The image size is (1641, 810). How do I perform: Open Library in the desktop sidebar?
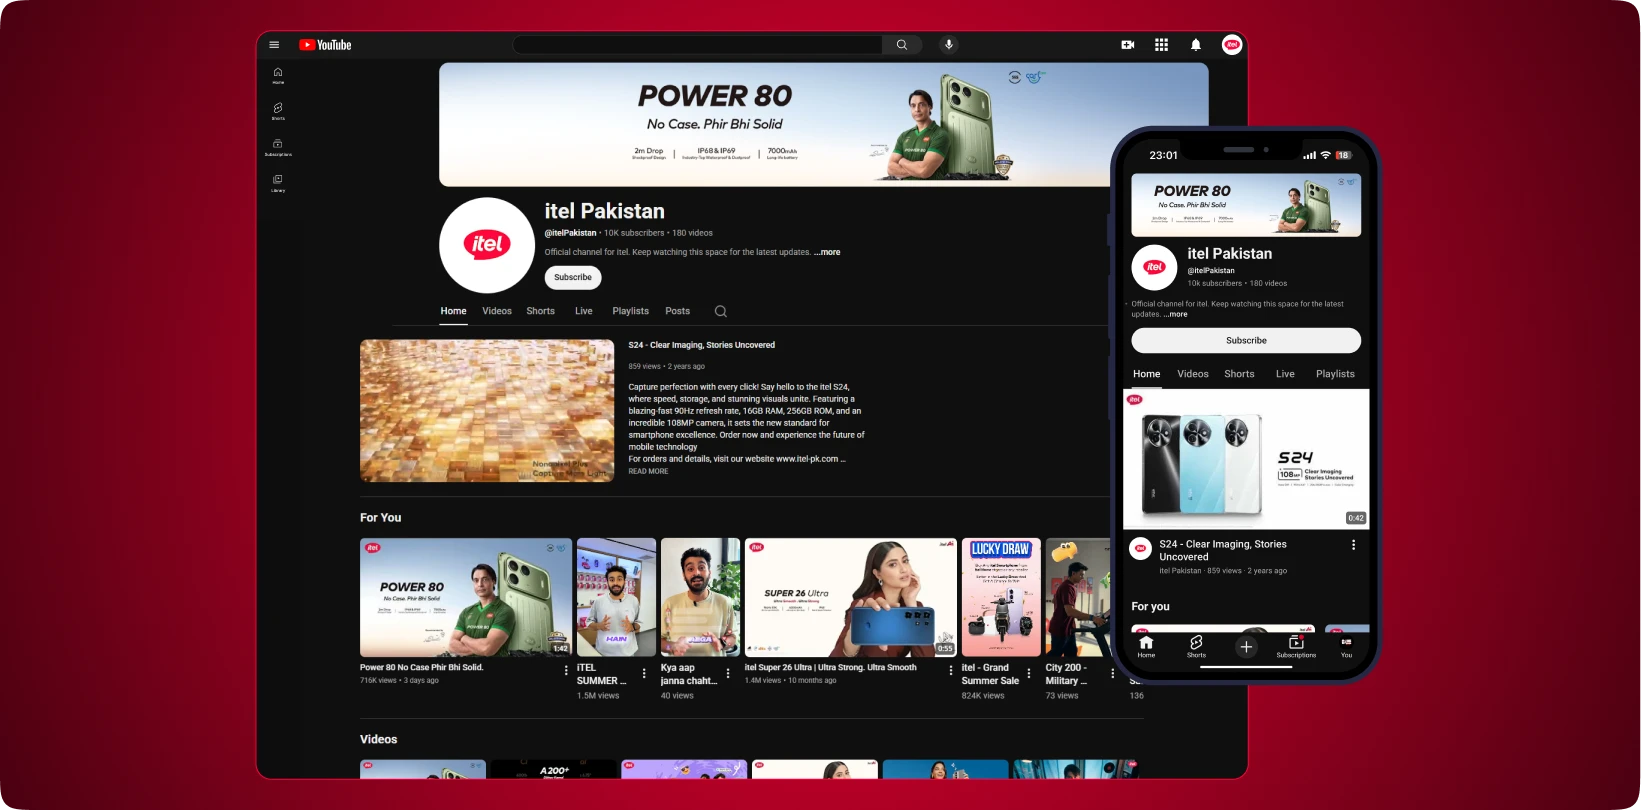coord(278,183)
